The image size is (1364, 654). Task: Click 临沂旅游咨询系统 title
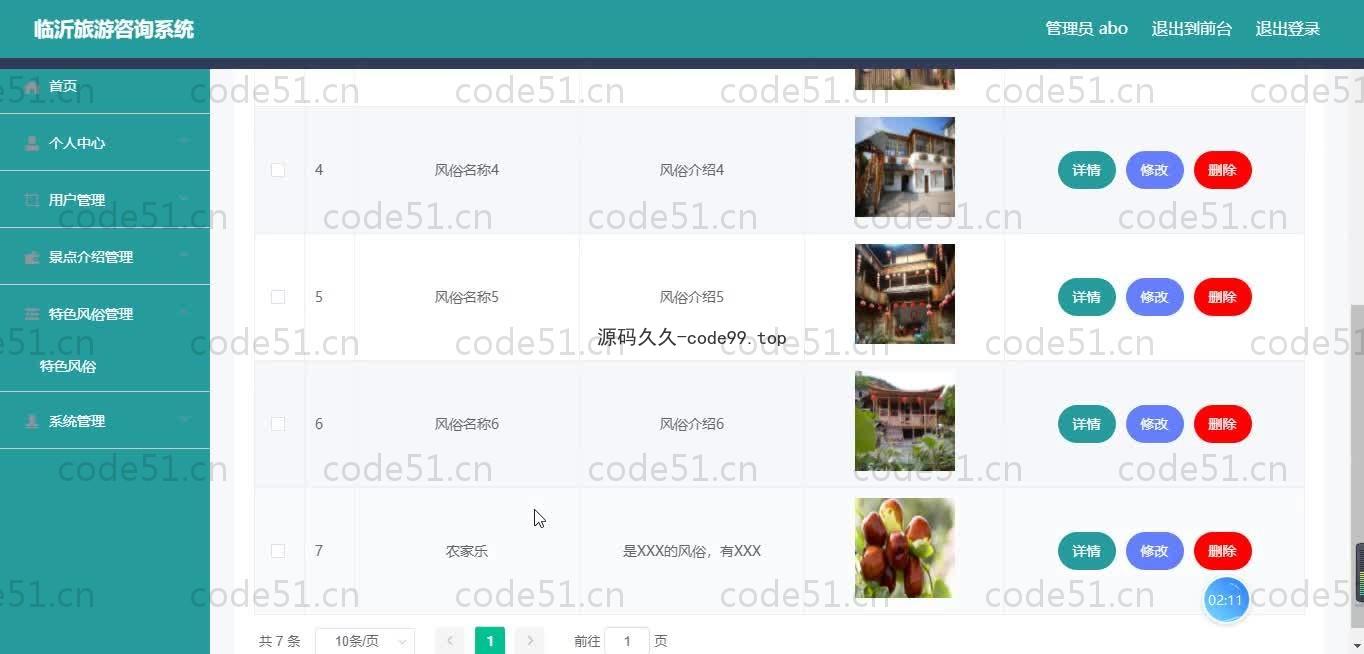click(x=114, y=30)
